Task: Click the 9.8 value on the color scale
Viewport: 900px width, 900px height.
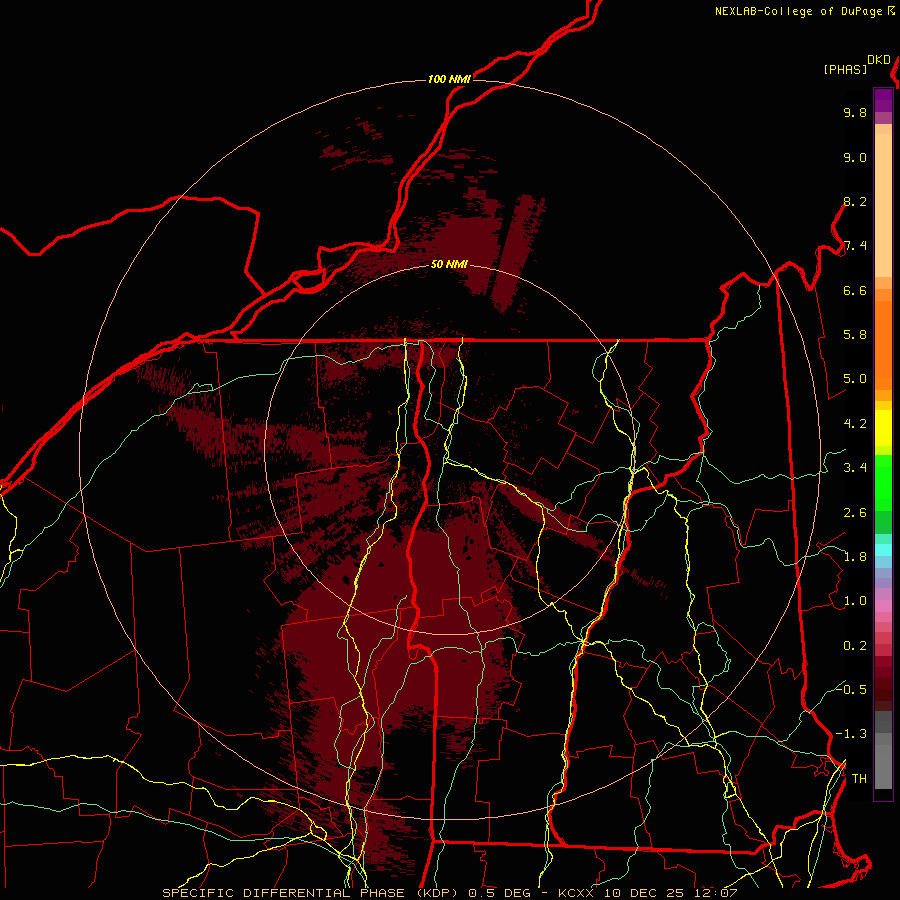Action: pyautogui.click(x=855, y=112)
